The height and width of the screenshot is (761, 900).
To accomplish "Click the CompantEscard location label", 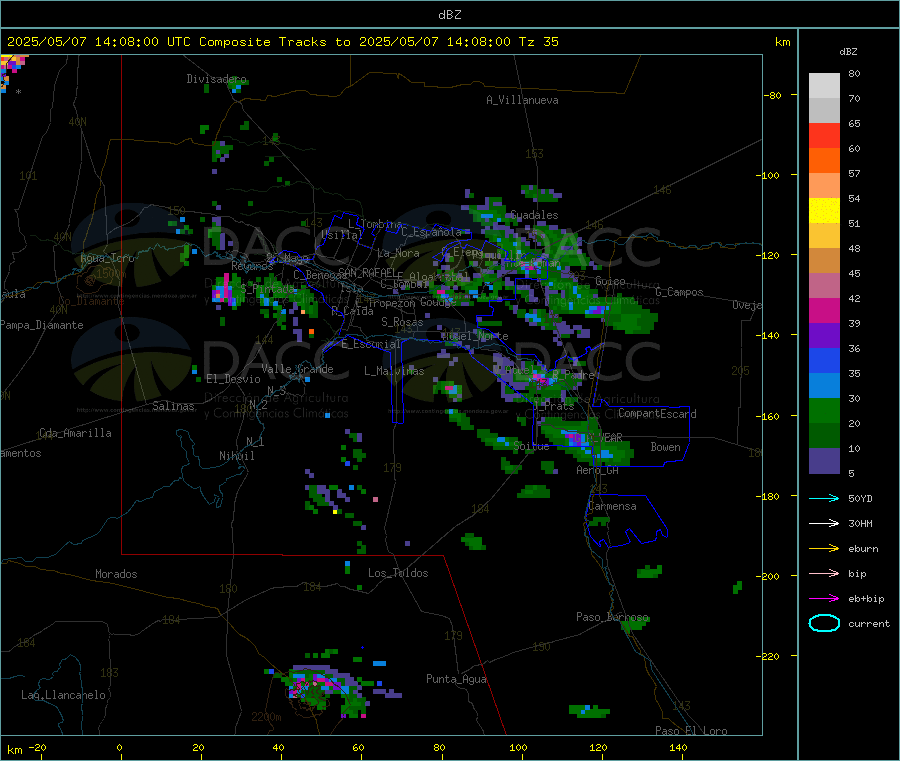I will 657,414.
